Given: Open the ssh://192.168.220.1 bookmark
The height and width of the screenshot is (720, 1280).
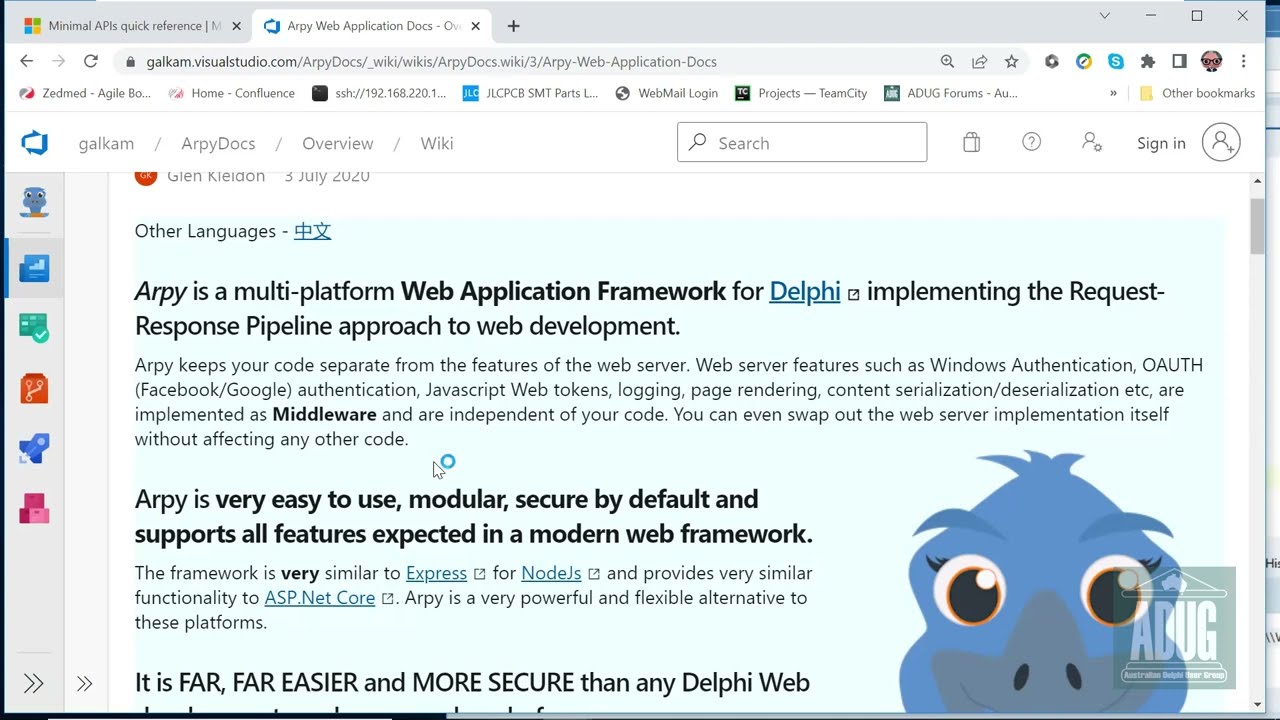Looking at the screenshot, I should (379, 93).
